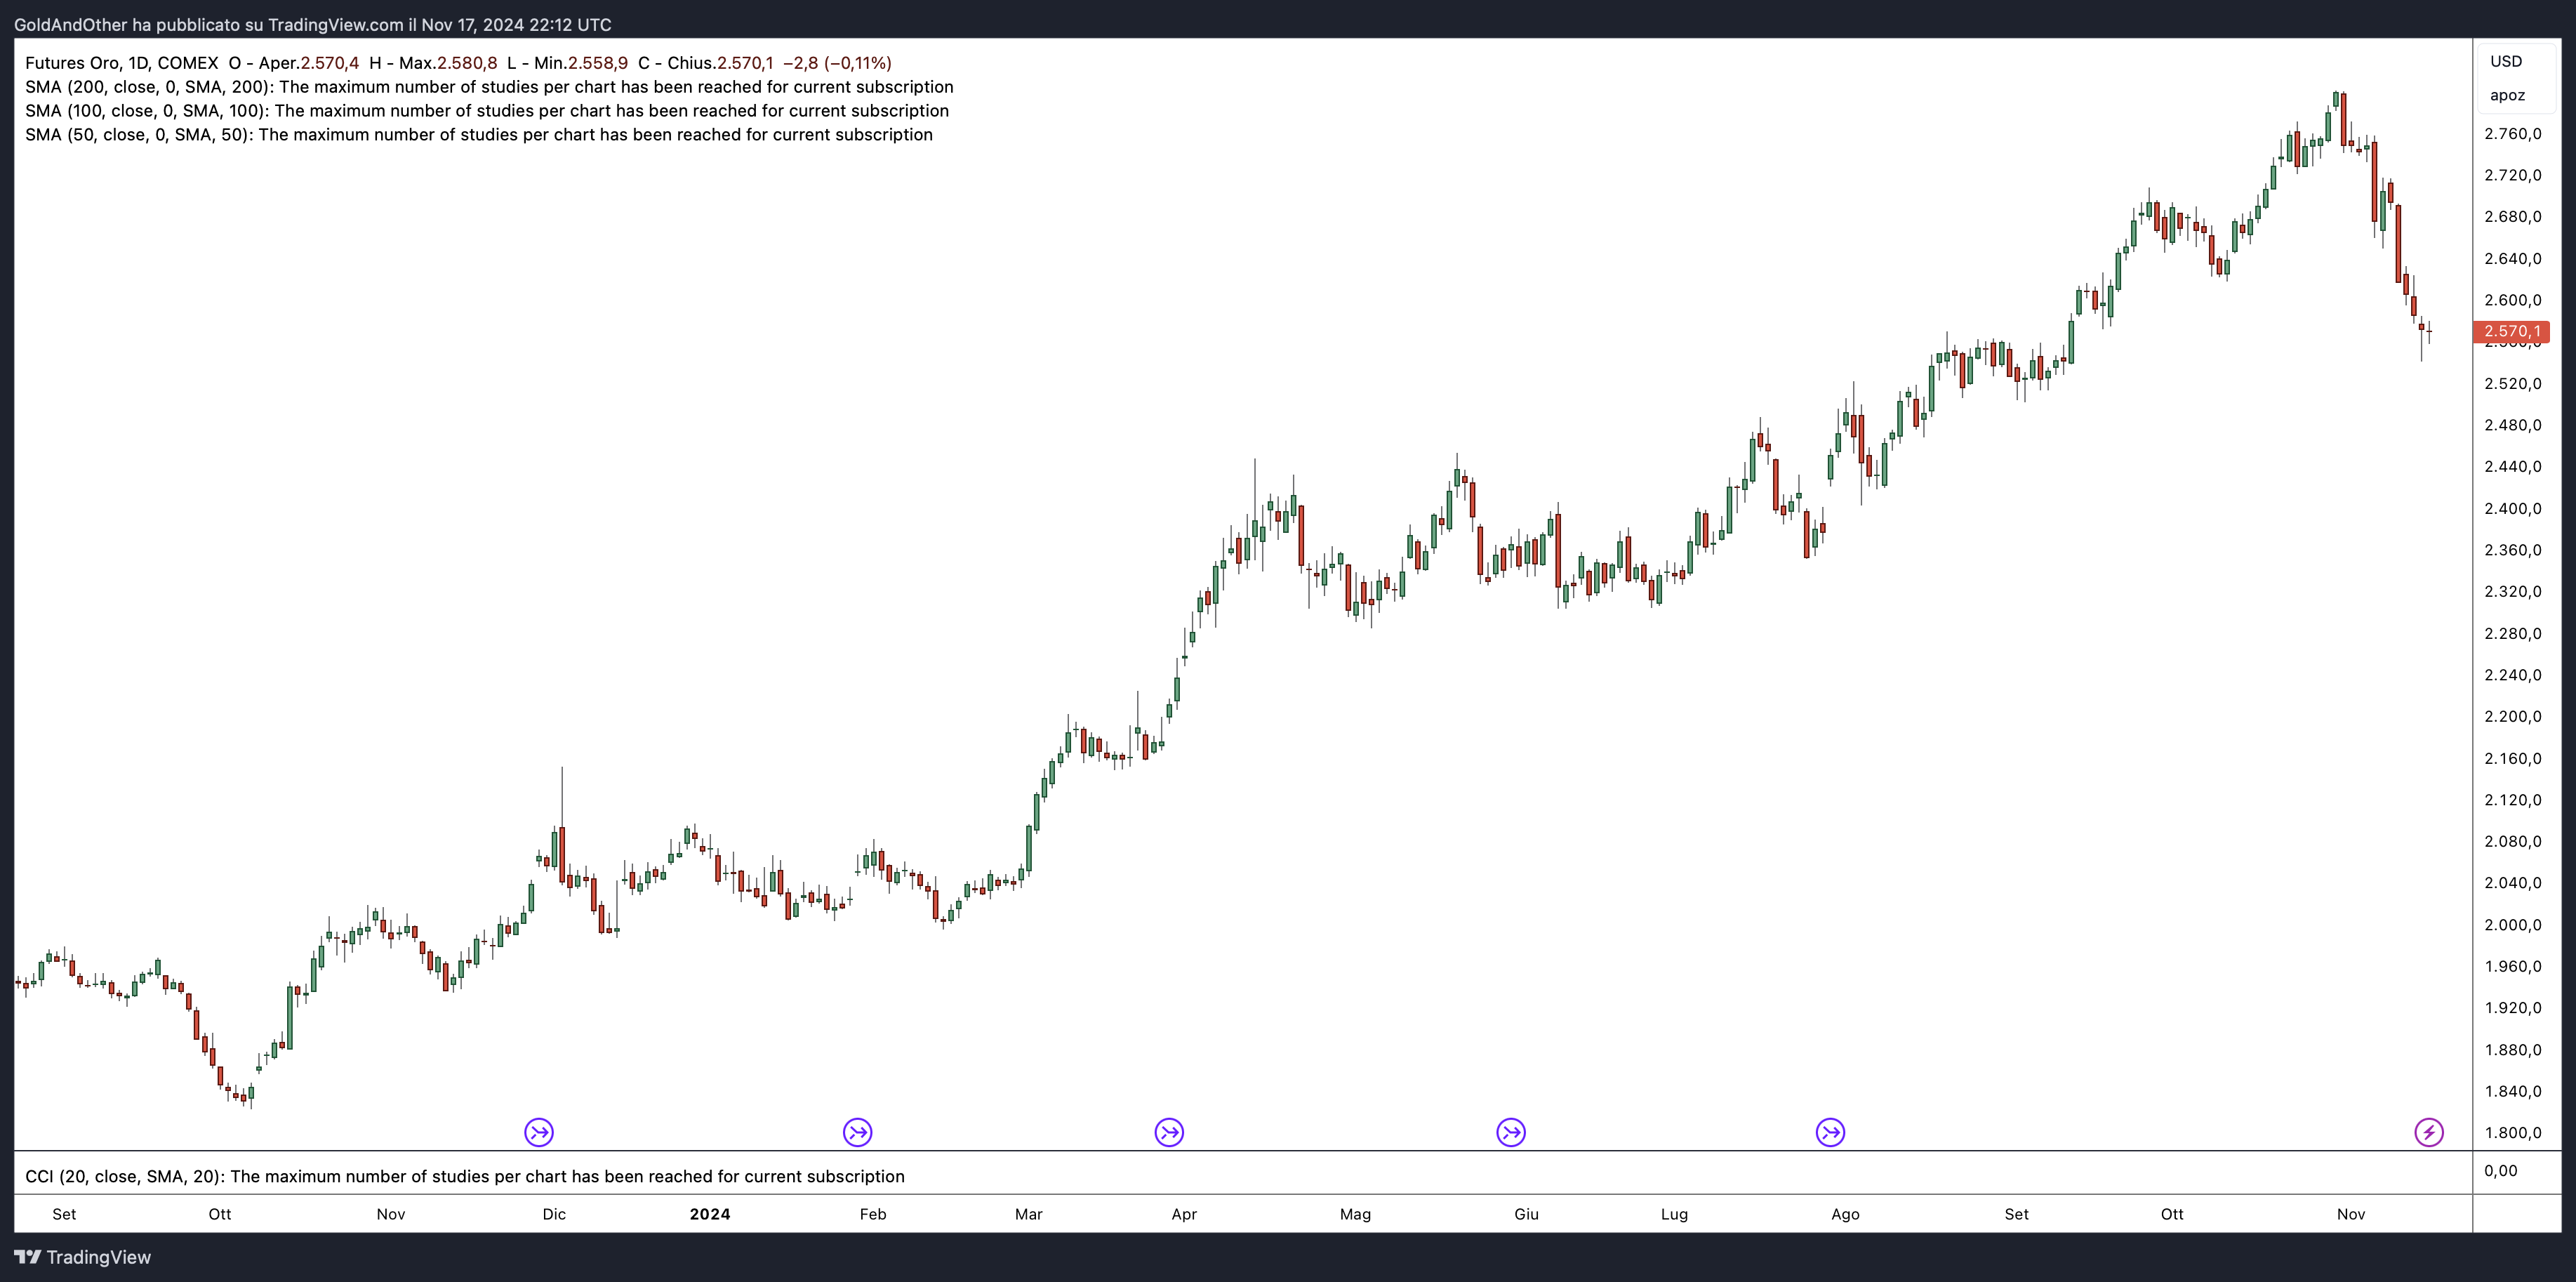Click the contract rollover icon above Ago
The height and width of the screenshot is (1282, 2576).
coord(1830,1132)
